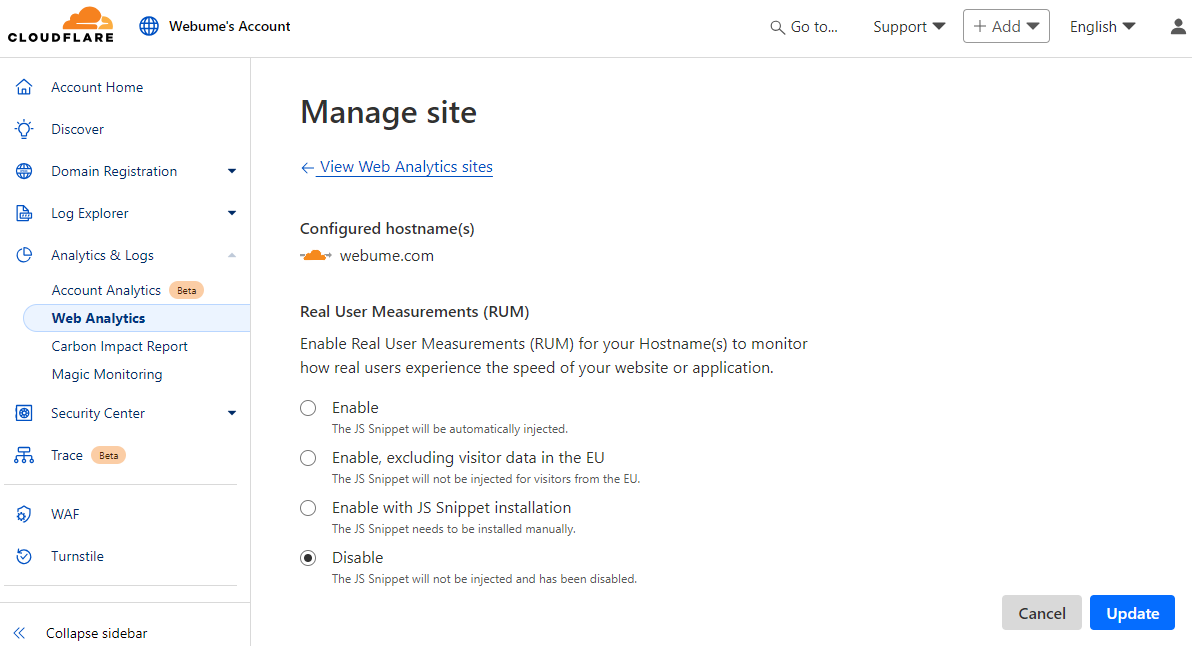
Task: Choose Enable, excluding visitor data in the EU
Action: coord(308,458)
